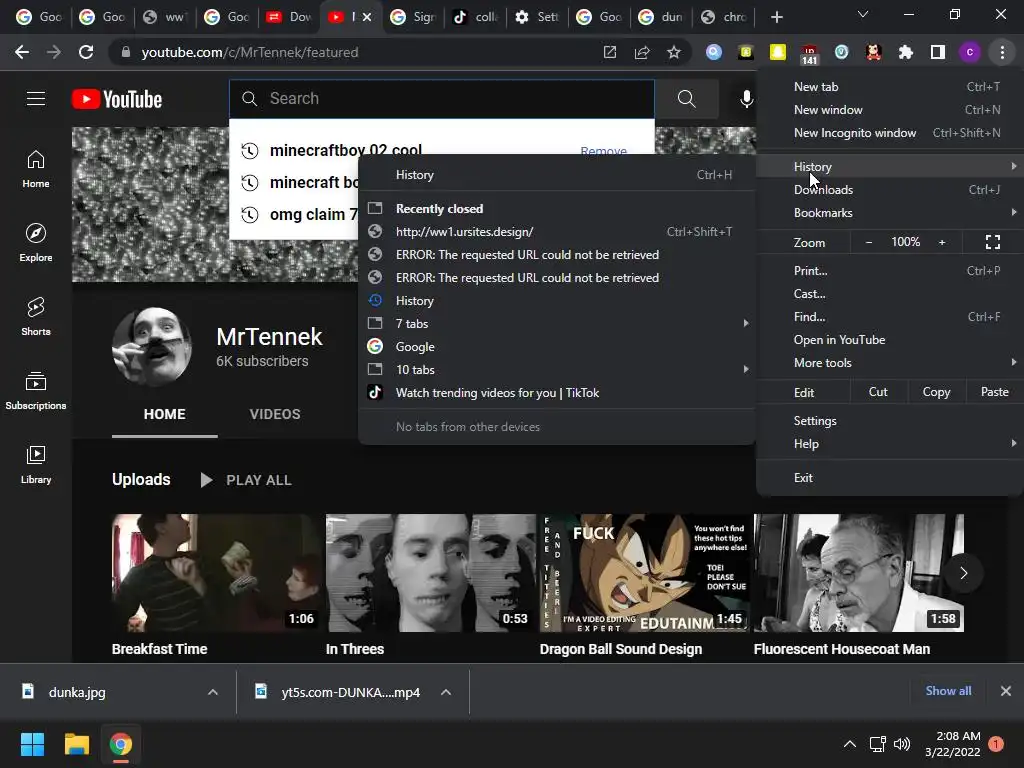Screen dimensions: 1024x768
Task: Activate voice search microphone
Action: coord(746,99)
